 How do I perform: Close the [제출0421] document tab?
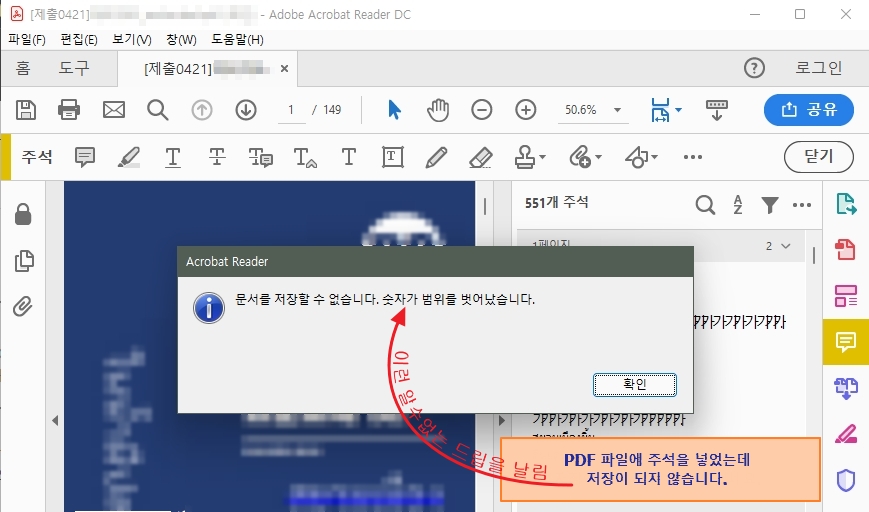point(284,68)
